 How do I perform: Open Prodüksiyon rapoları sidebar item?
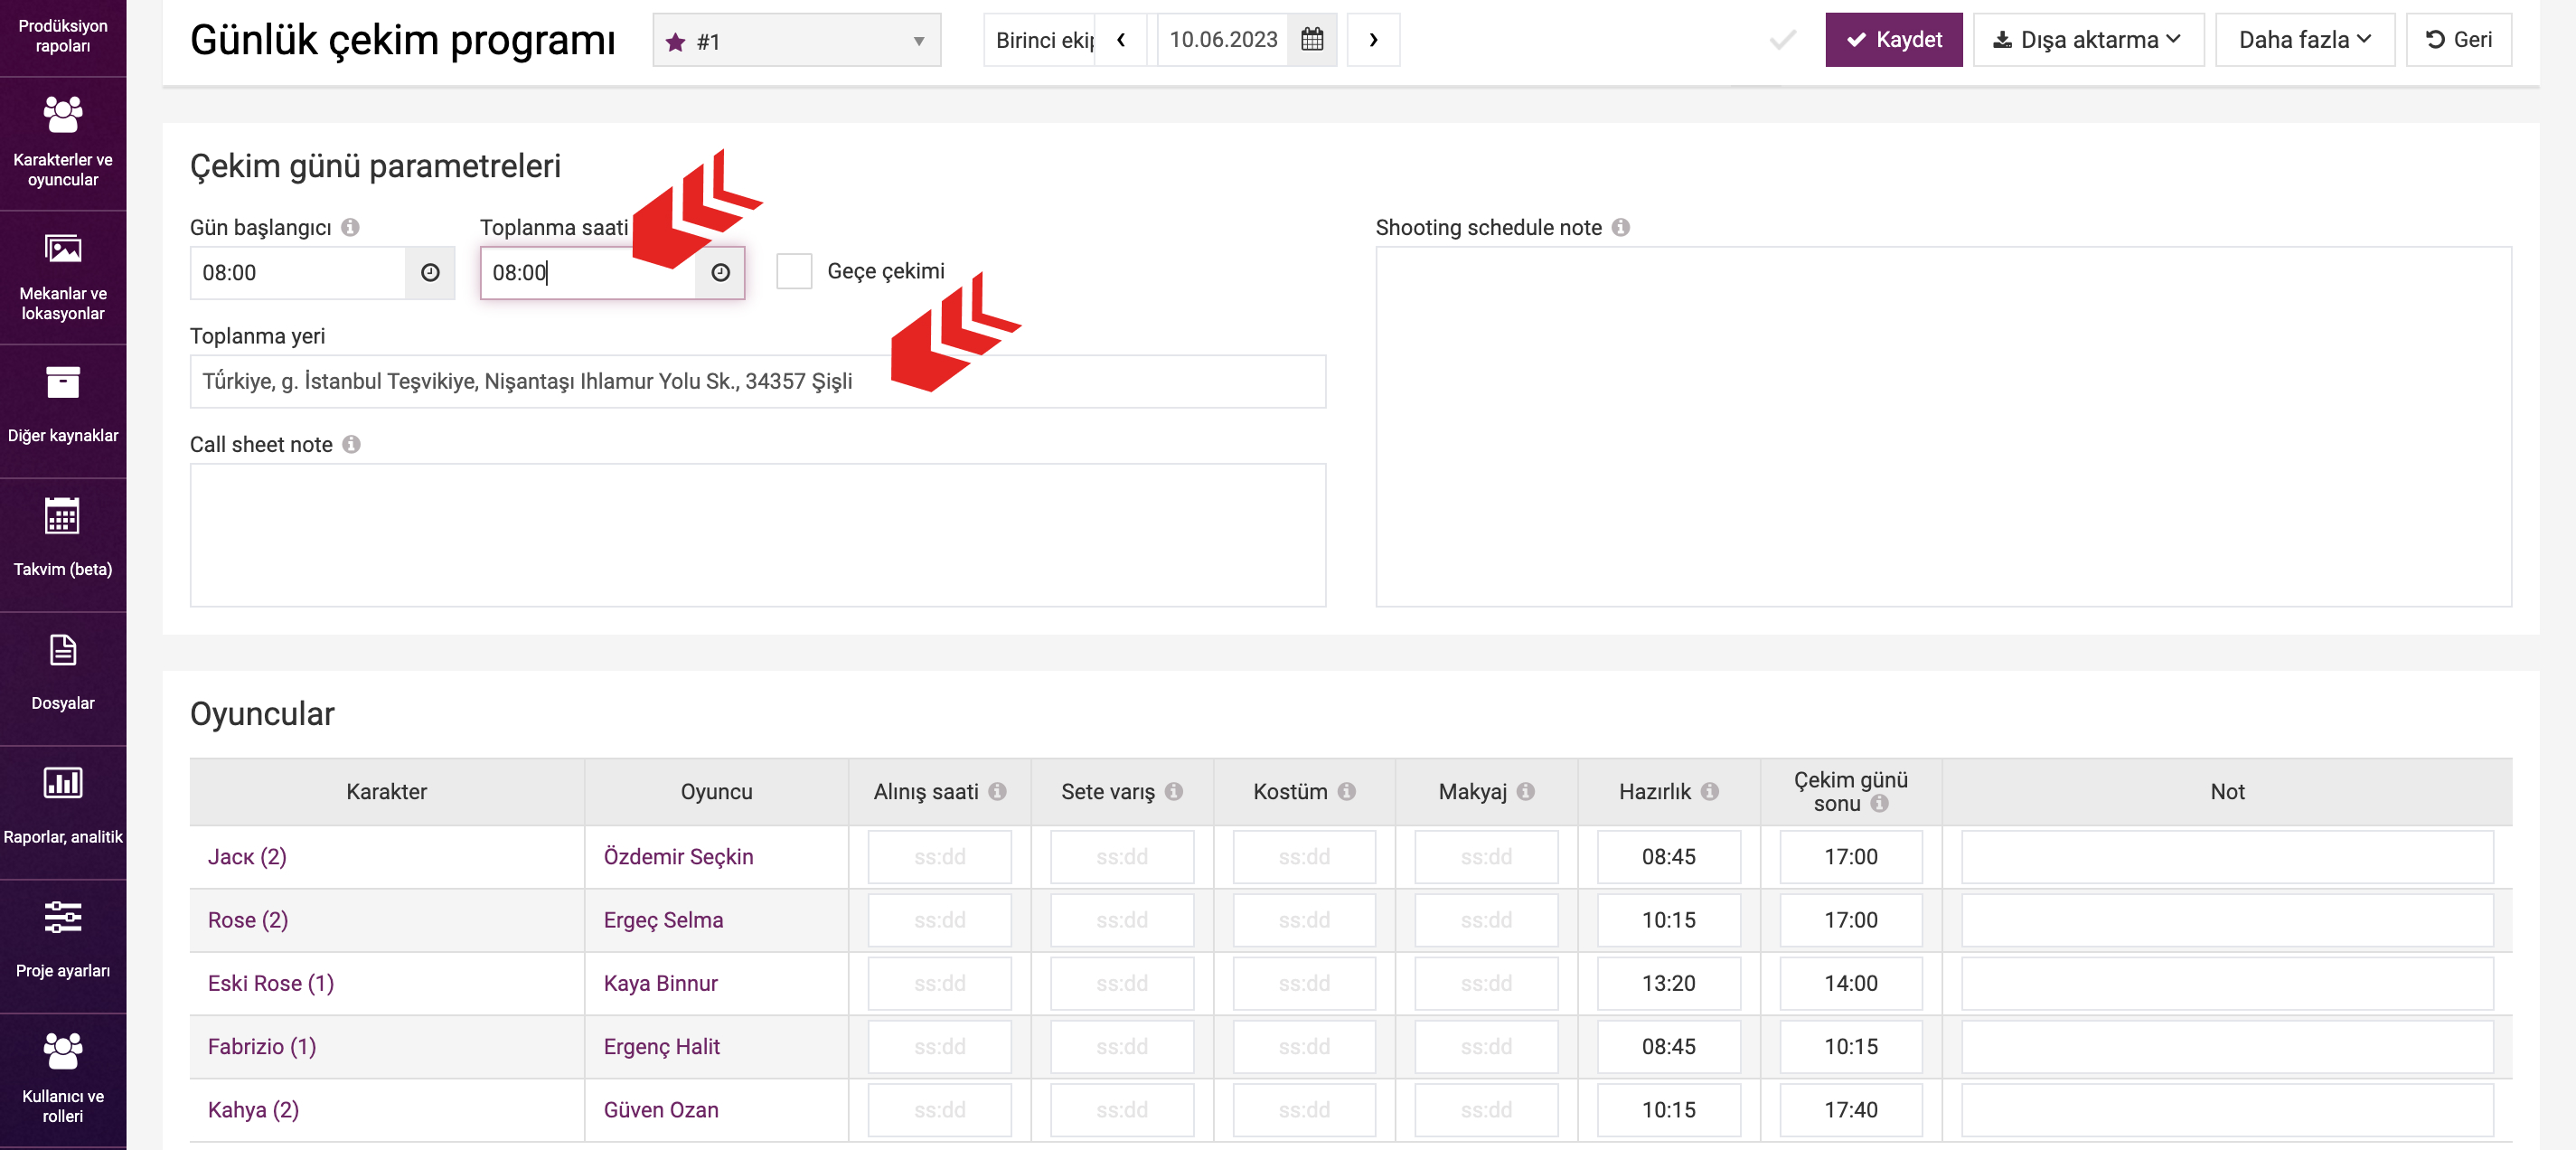(x=63, y=37)
